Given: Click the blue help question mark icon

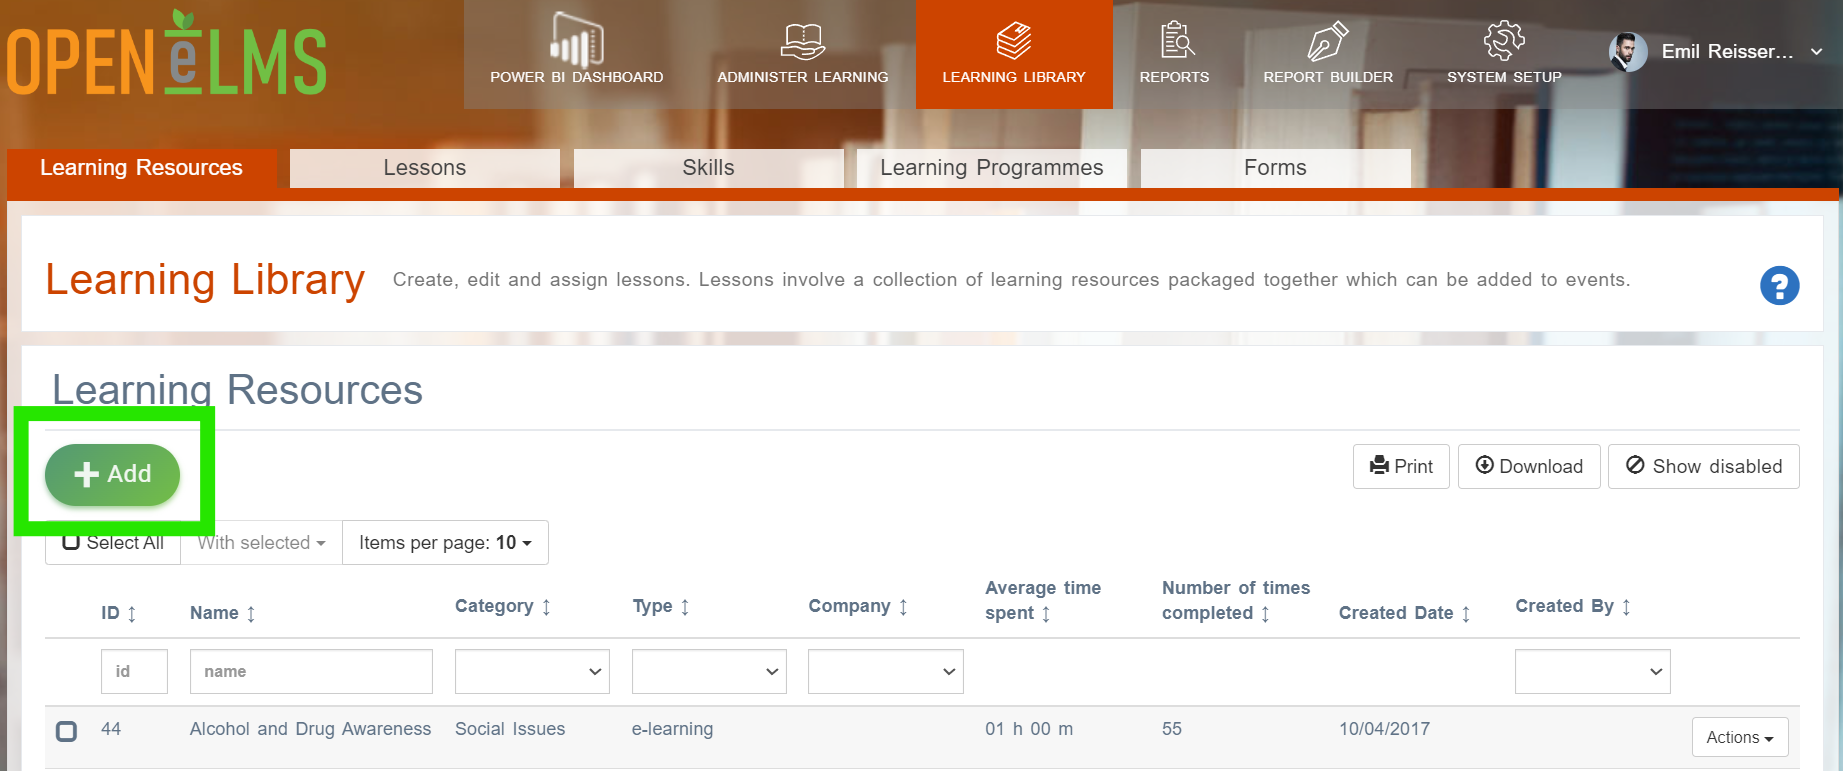Looking at the screenshot, I should point(1779,286).
